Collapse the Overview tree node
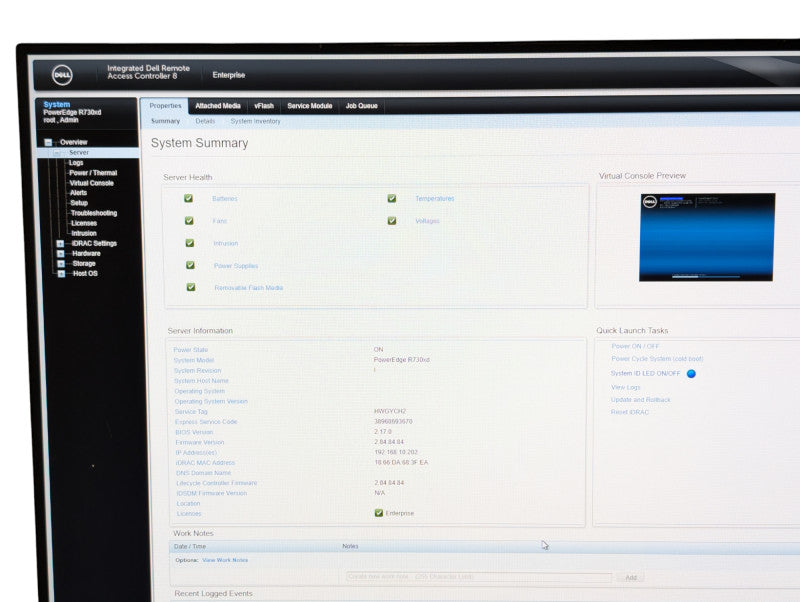This screenshot has width=800, height=602. (48, 142)
